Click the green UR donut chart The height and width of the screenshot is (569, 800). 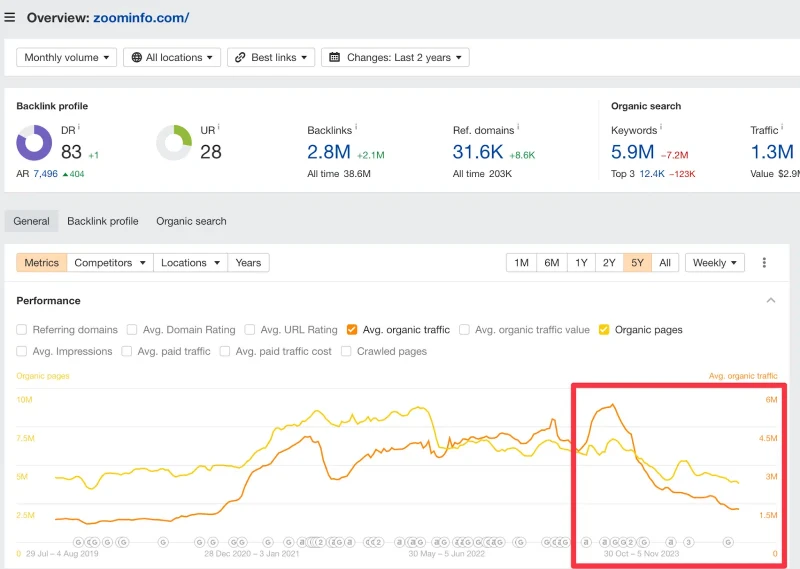[174, 143]
